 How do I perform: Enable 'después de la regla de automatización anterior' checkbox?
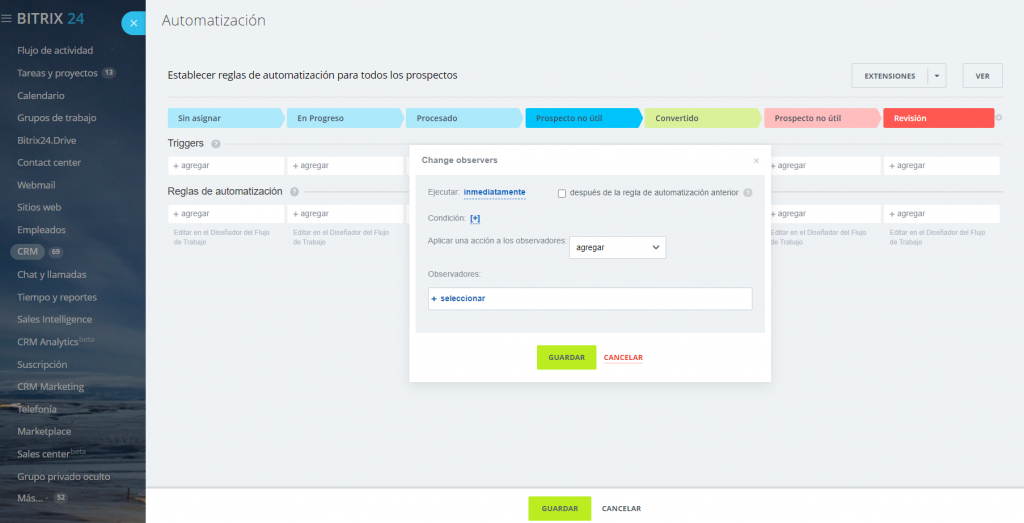tap(562, 193)
